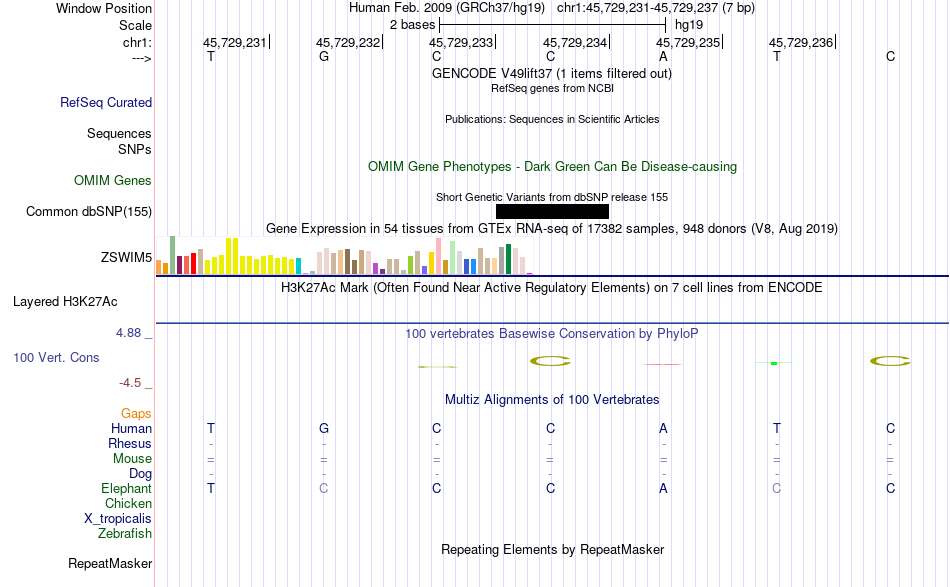Screen dimensions: 950x587
Task: Click the OMIM Gene Phenotypes track title
Action: click(x=552, y=167)
